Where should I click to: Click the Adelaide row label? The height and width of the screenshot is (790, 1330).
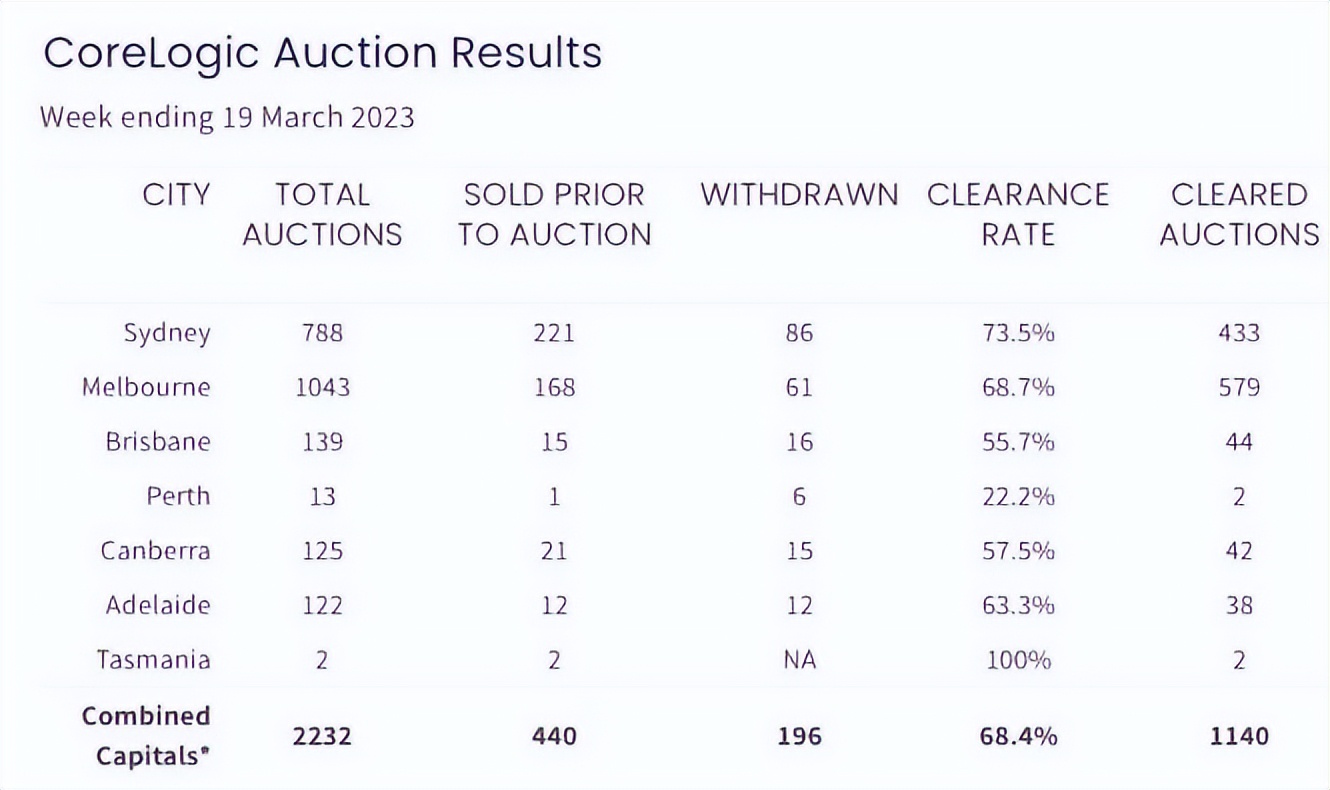click(158, 605)
